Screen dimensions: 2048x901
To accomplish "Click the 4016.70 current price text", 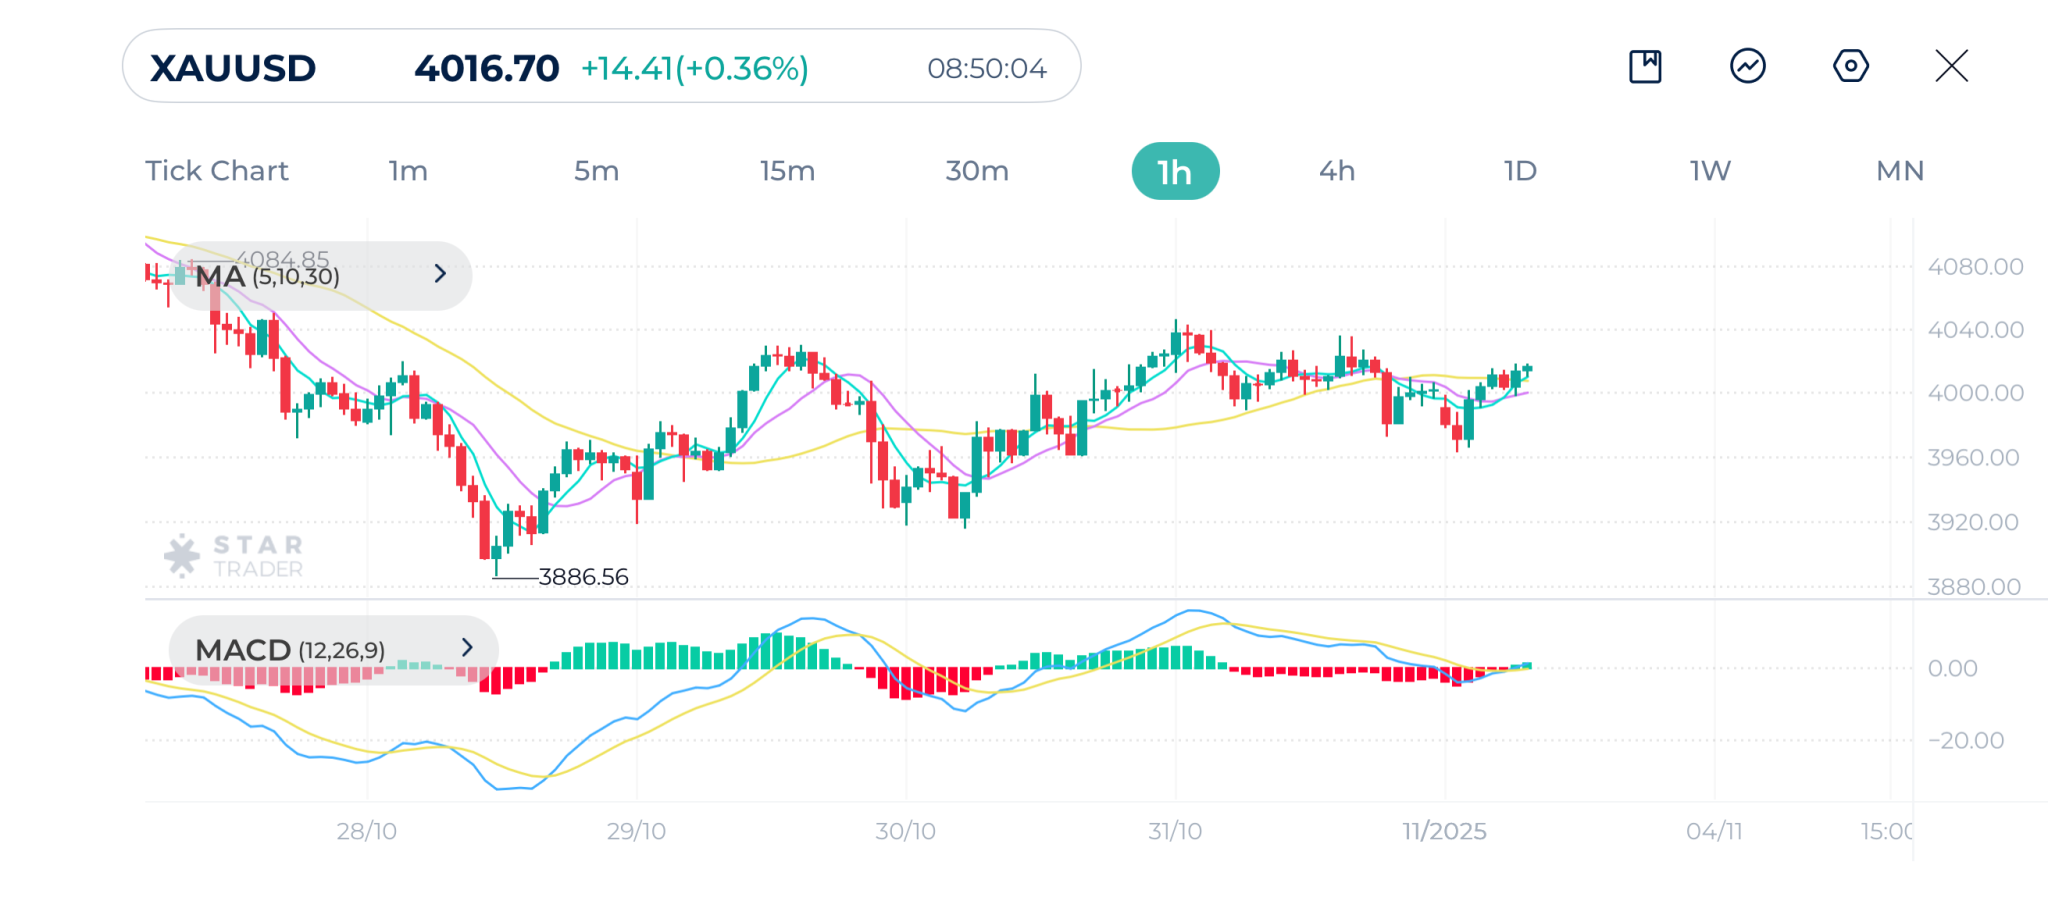I will pyautogui.click(x=486, y=68).
